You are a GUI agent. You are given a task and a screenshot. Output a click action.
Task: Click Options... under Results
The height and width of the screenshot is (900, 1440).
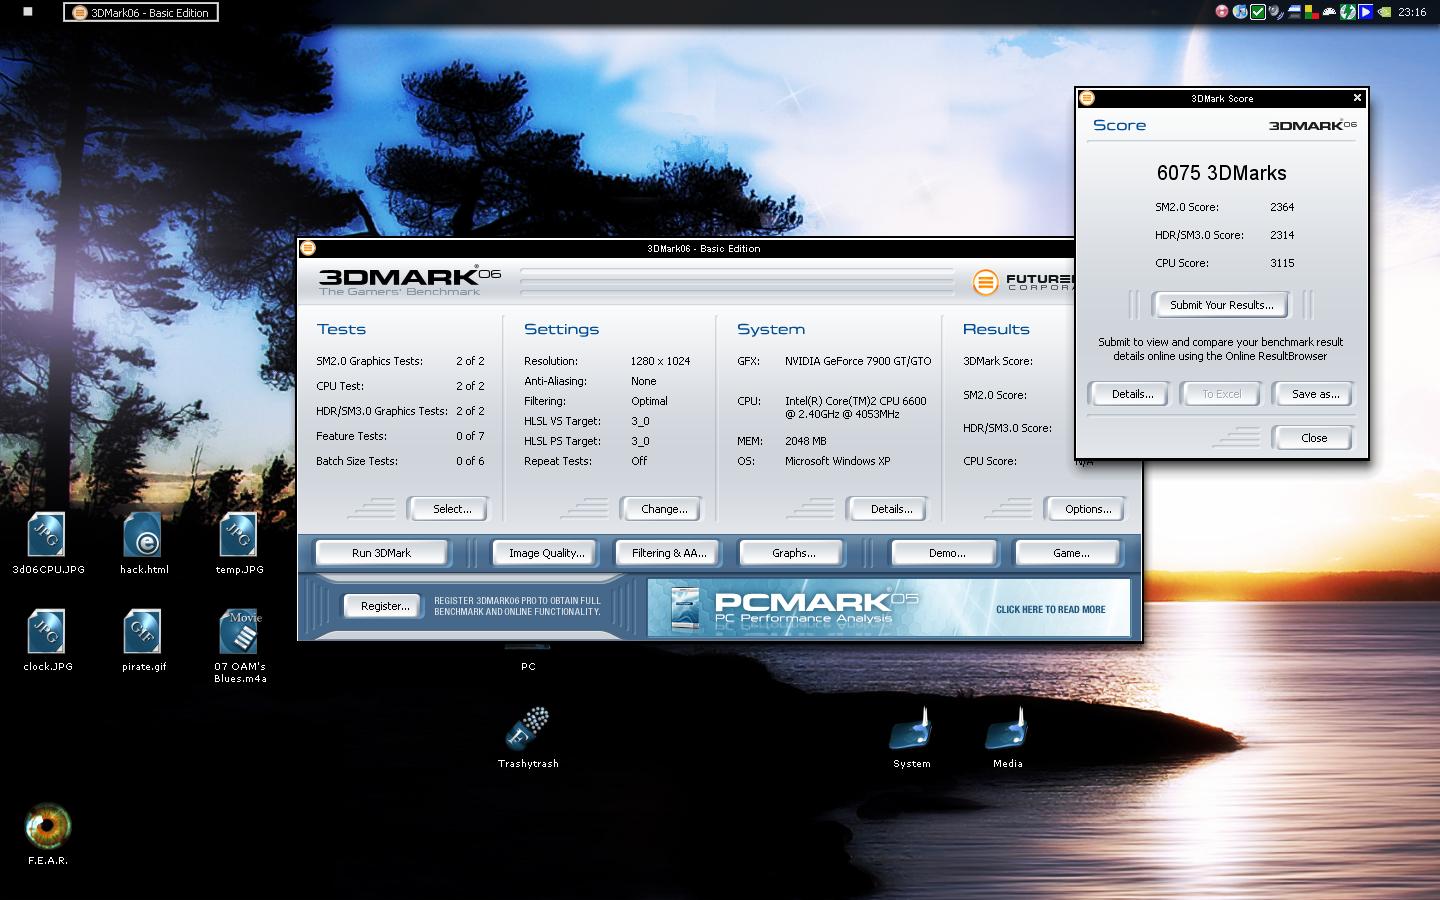coord(1084,509)
